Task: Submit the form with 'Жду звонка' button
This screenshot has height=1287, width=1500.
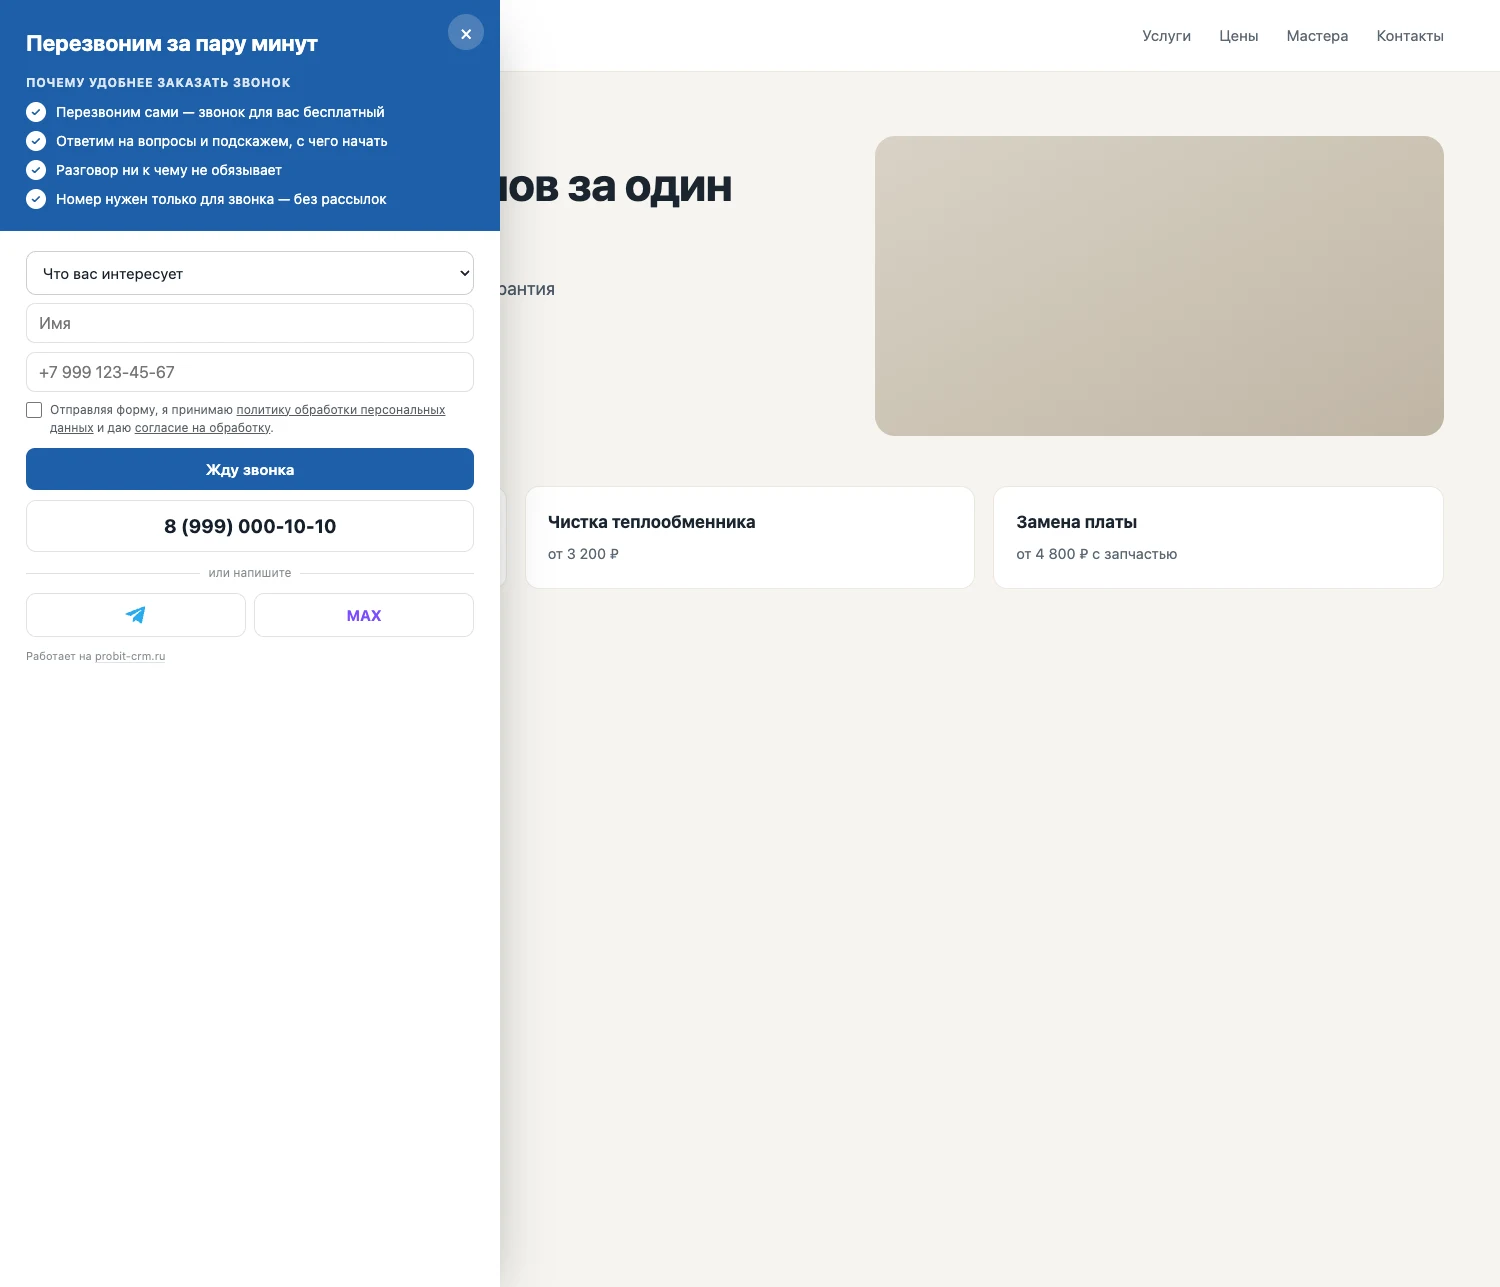Action: (x=250, y=469)
